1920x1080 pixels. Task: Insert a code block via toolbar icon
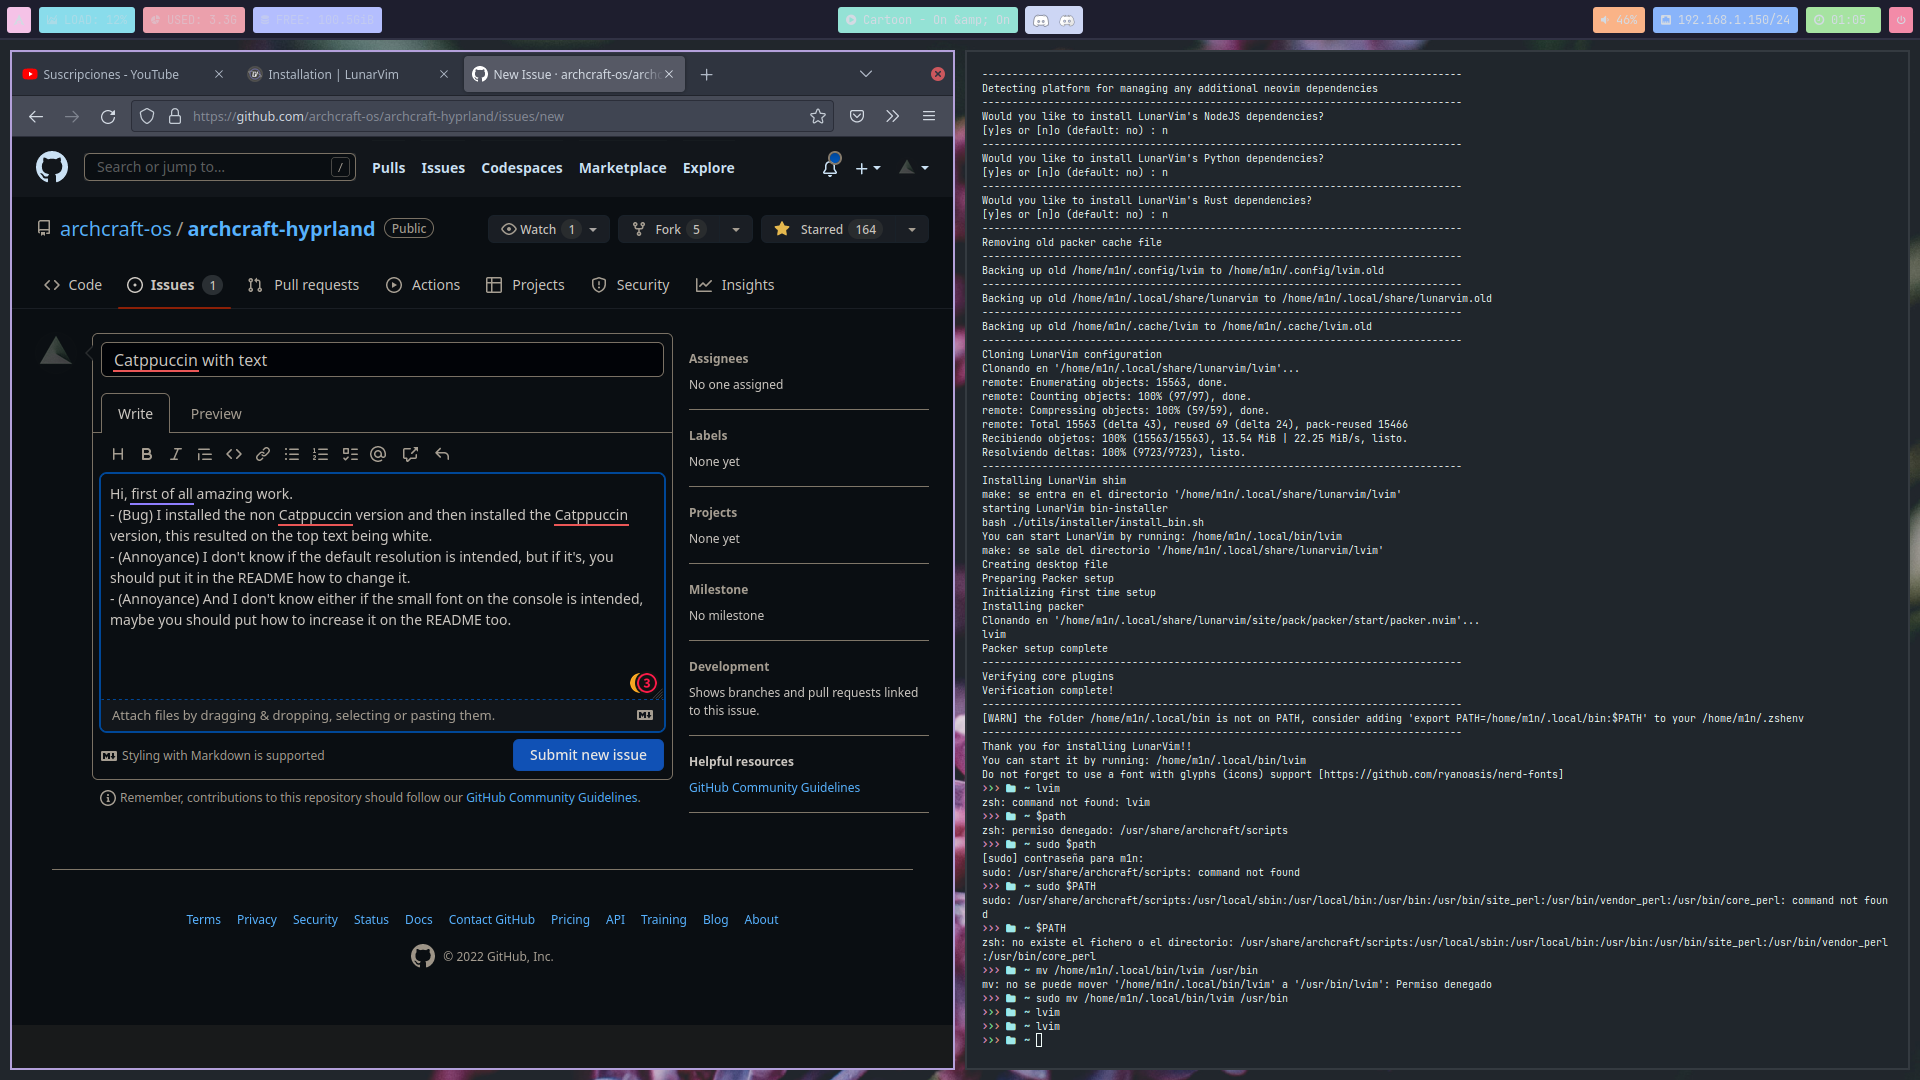coord(234,454)
